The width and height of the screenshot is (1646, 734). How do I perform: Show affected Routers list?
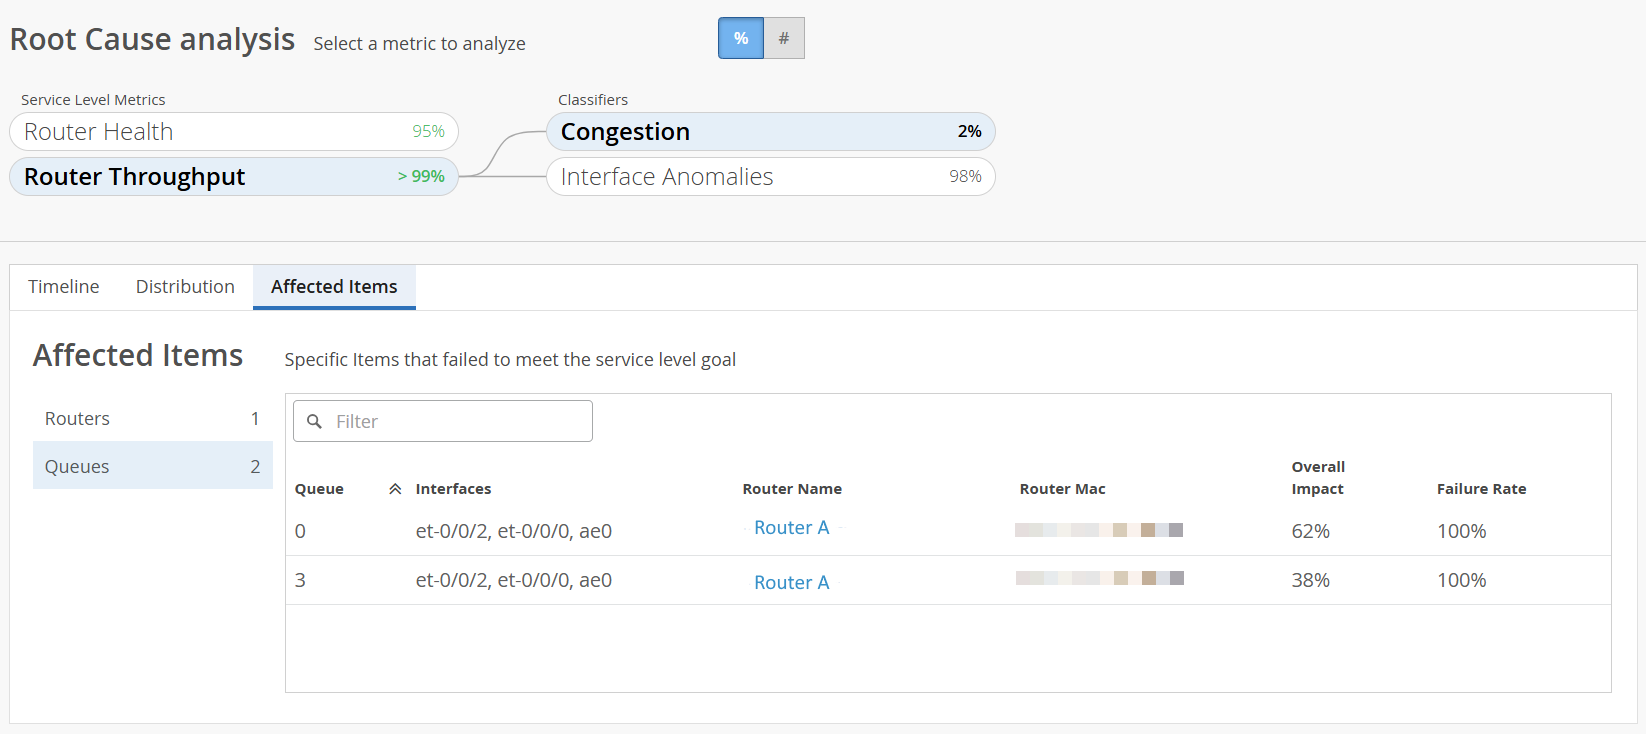152,419
